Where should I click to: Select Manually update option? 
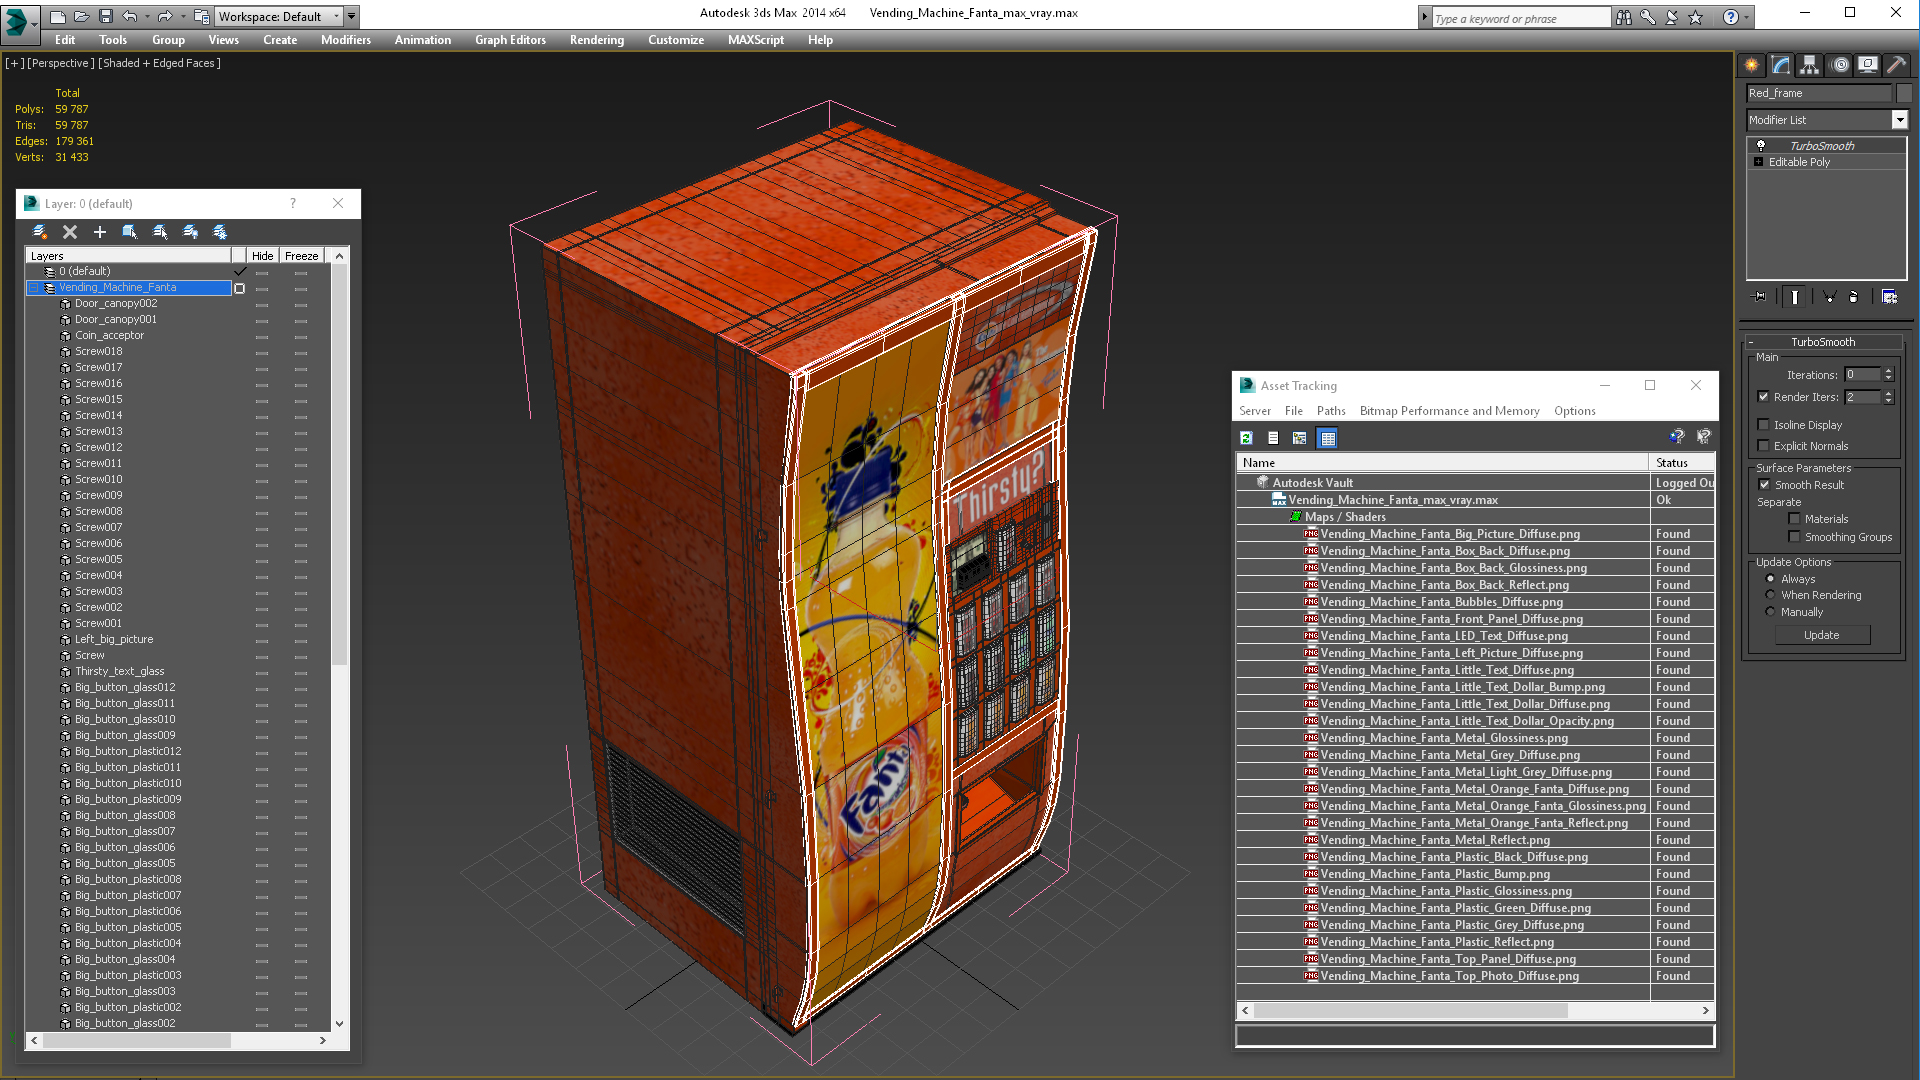point(1771,612)
